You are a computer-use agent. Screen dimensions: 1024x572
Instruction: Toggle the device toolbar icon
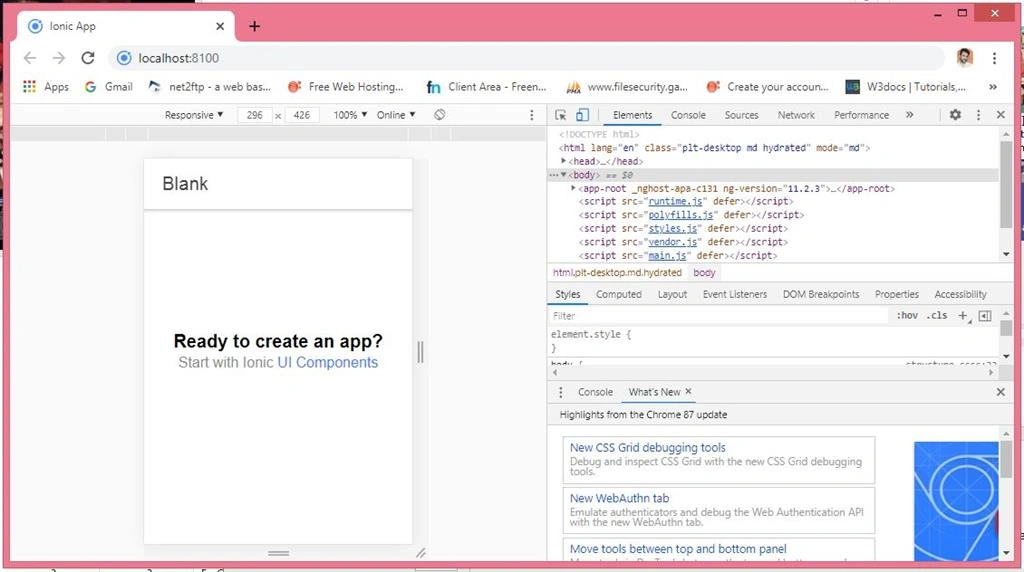582,115
